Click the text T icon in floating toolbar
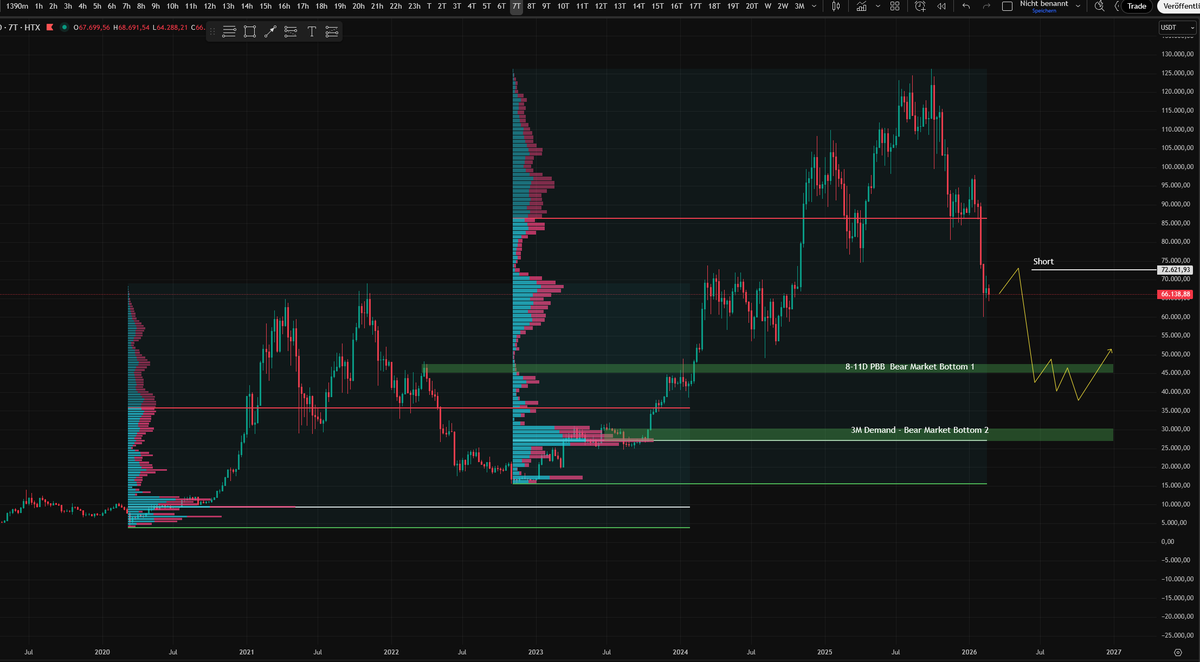1200x662 pixels. pyautogui.click(x=311, y=32)
